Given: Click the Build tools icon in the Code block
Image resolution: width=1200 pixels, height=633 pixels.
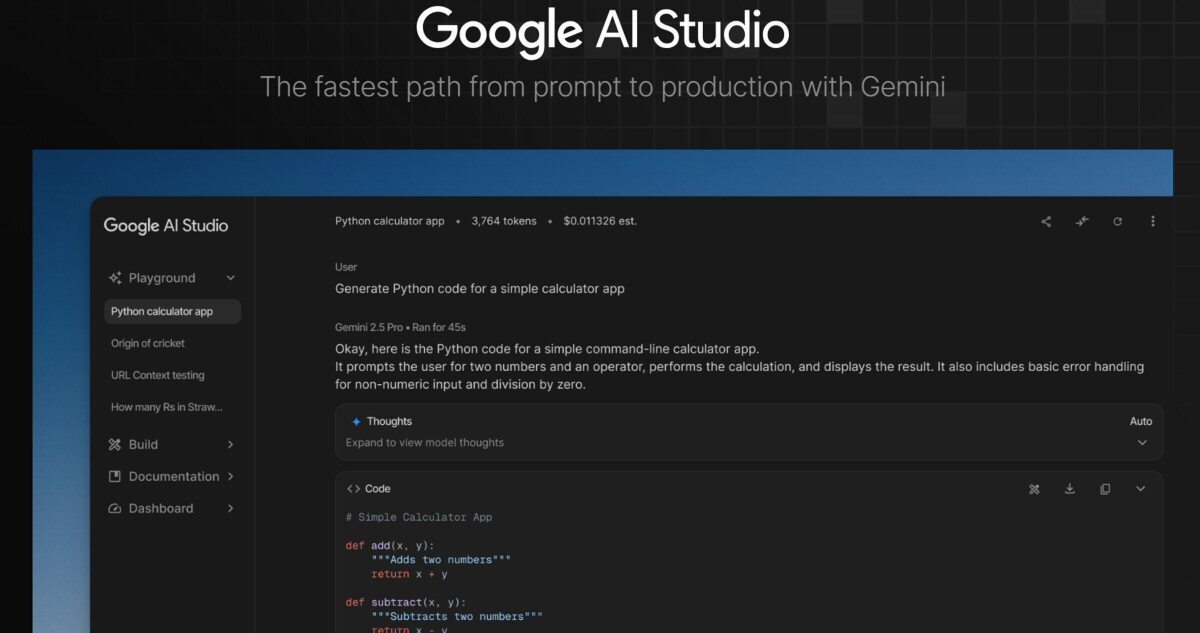Looking at the screenshot, I should click(1035, 489).
